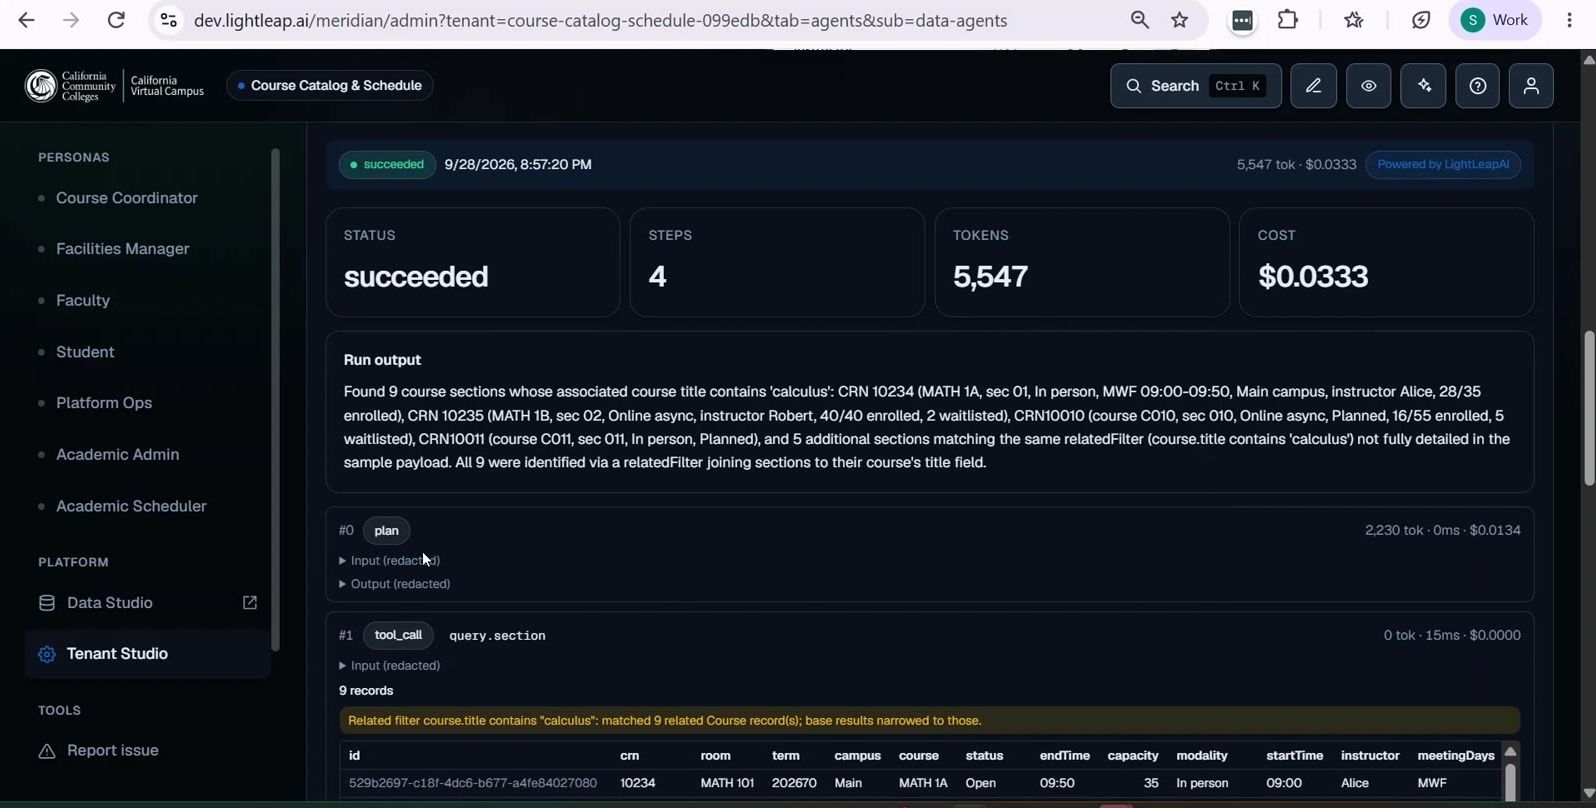Toggle the eye preview icon in header

tap(1368, 86)
